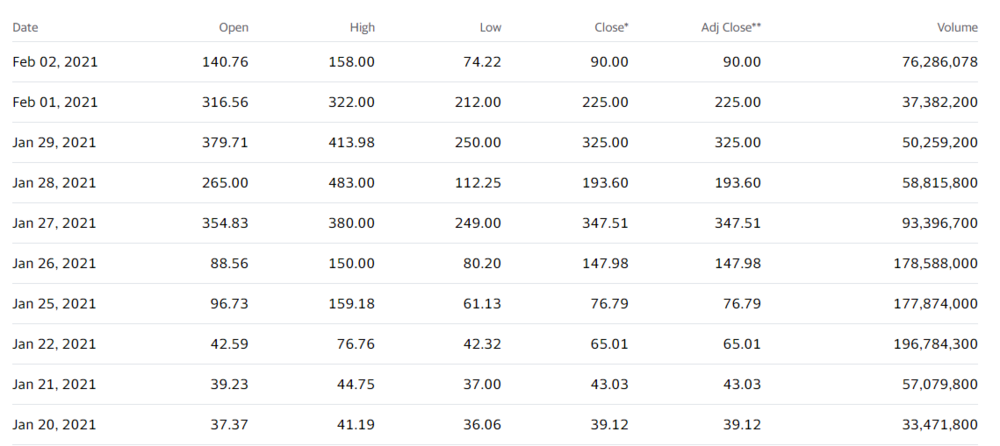Select the Jan 28, 2021 date cell
The height and width of the screenshot is (446, 1000).
coord(54,183)
